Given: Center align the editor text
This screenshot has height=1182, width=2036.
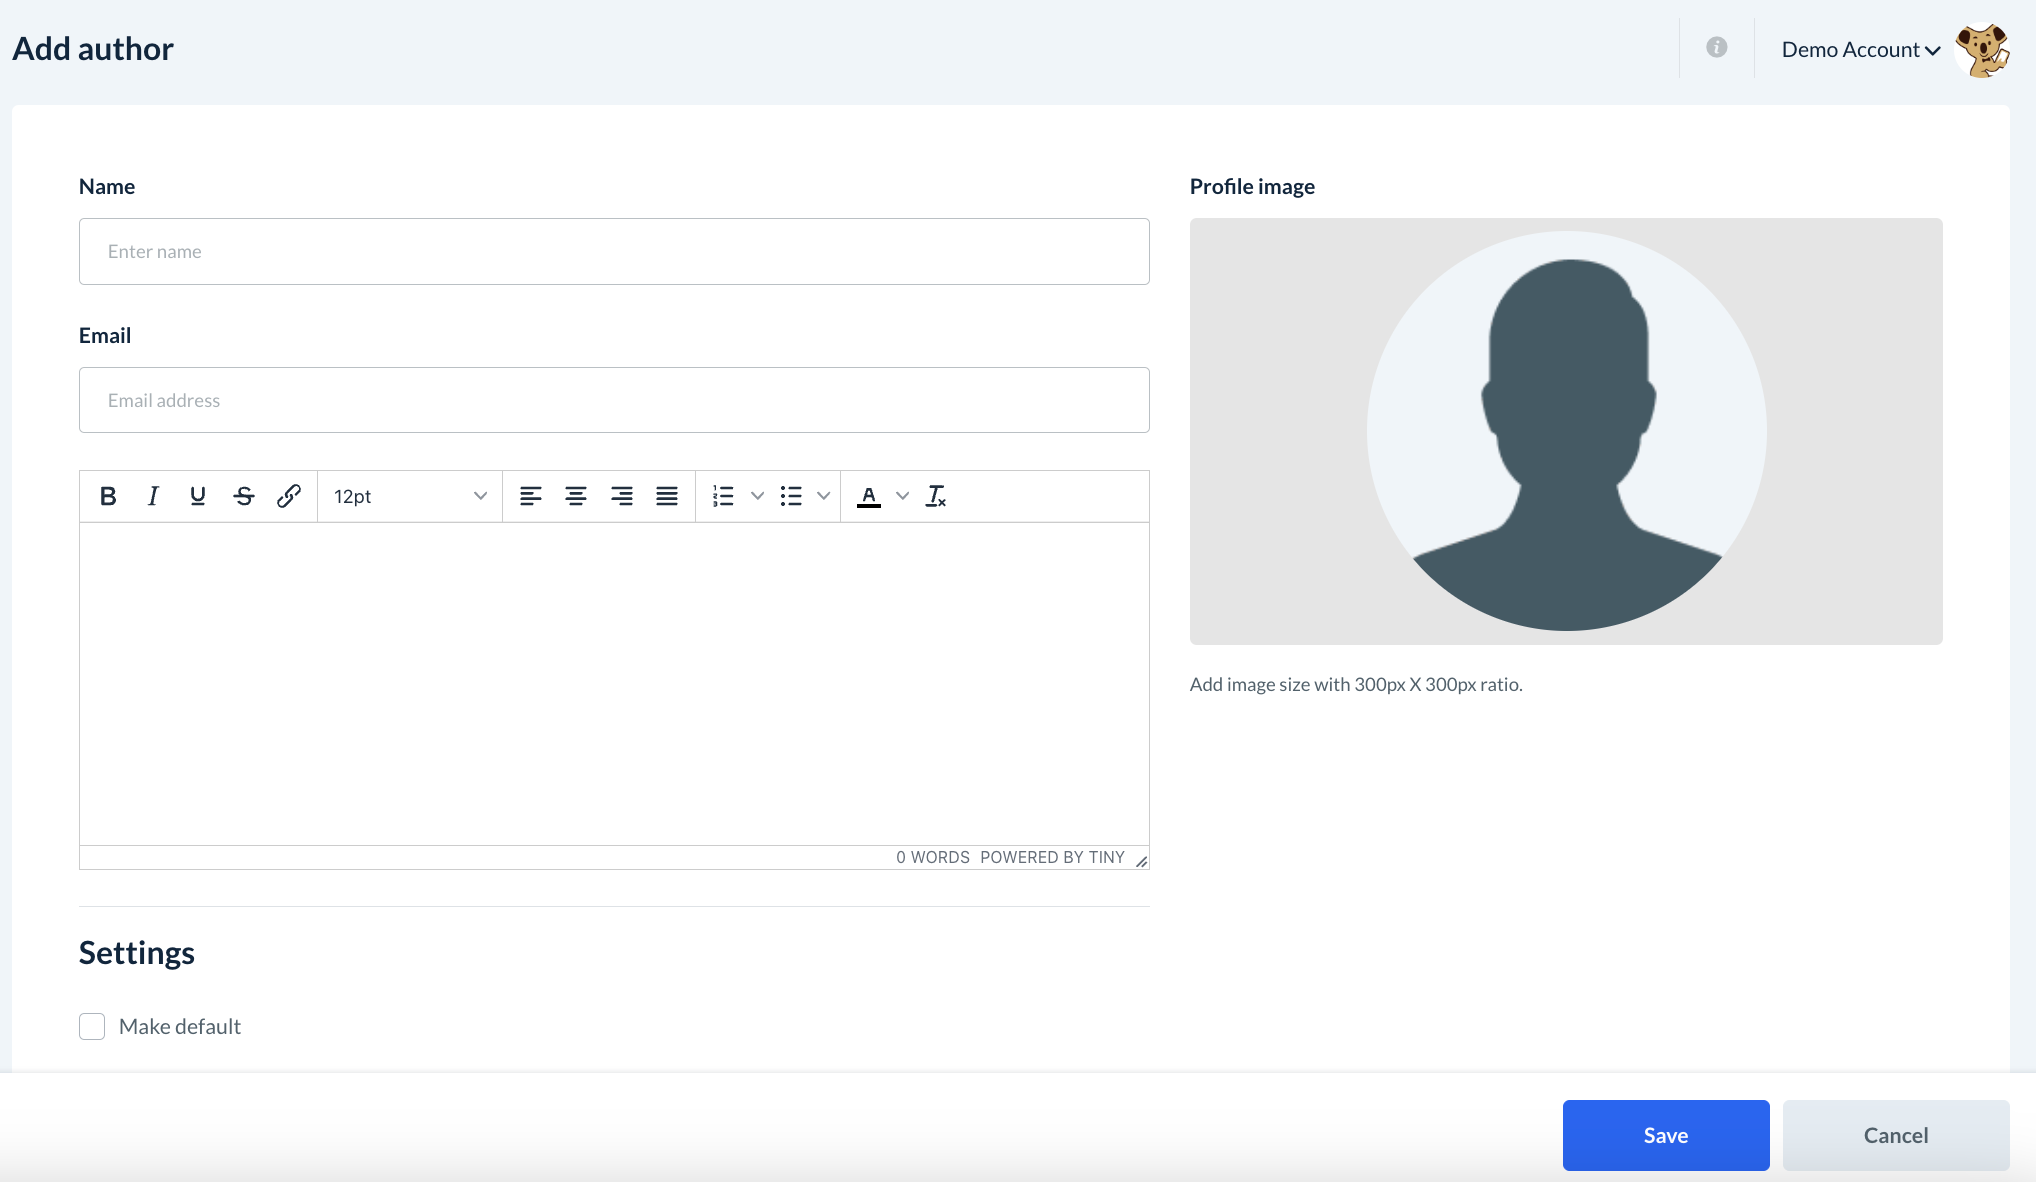Looking at the screenshot, I should coord(576,496).
